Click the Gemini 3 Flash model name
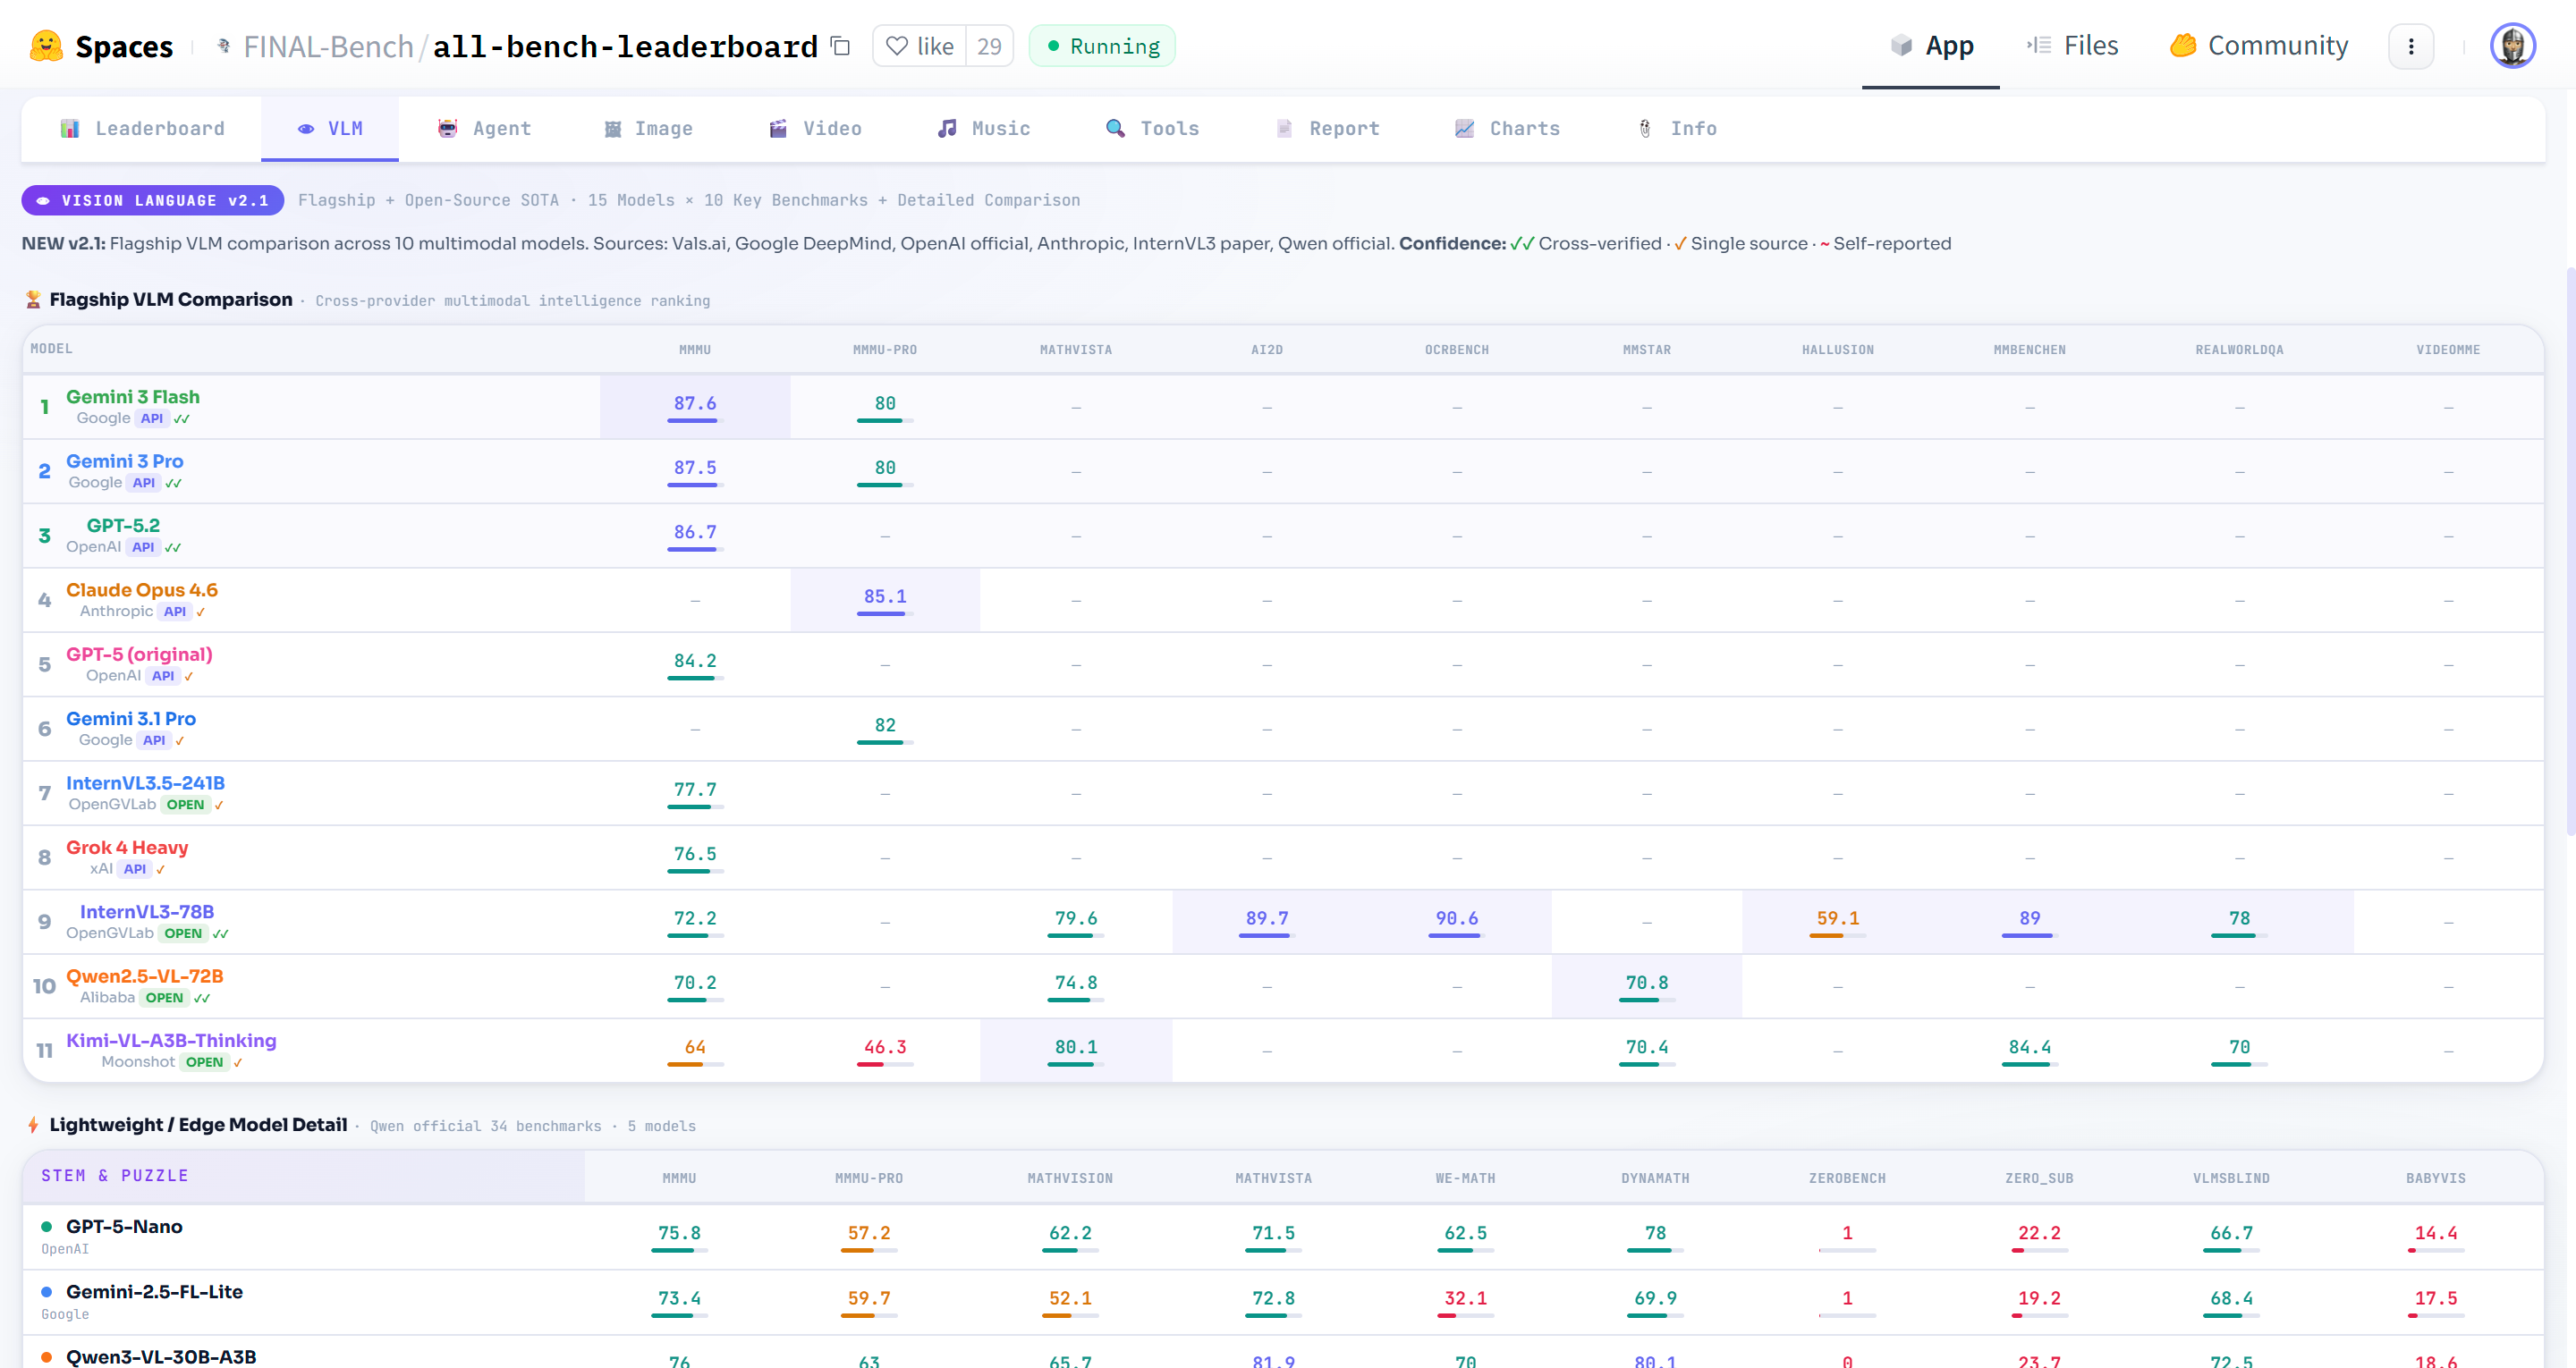This screenshot has width=2576, height=1368. (133, 397)
